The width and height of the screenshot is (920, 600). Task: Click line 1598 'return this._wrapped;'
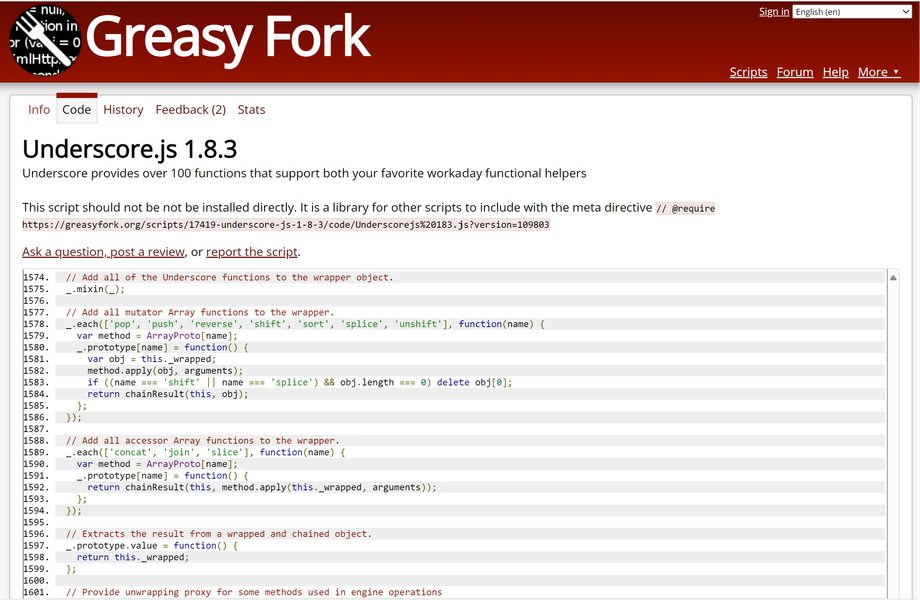(x=133, y=557)
